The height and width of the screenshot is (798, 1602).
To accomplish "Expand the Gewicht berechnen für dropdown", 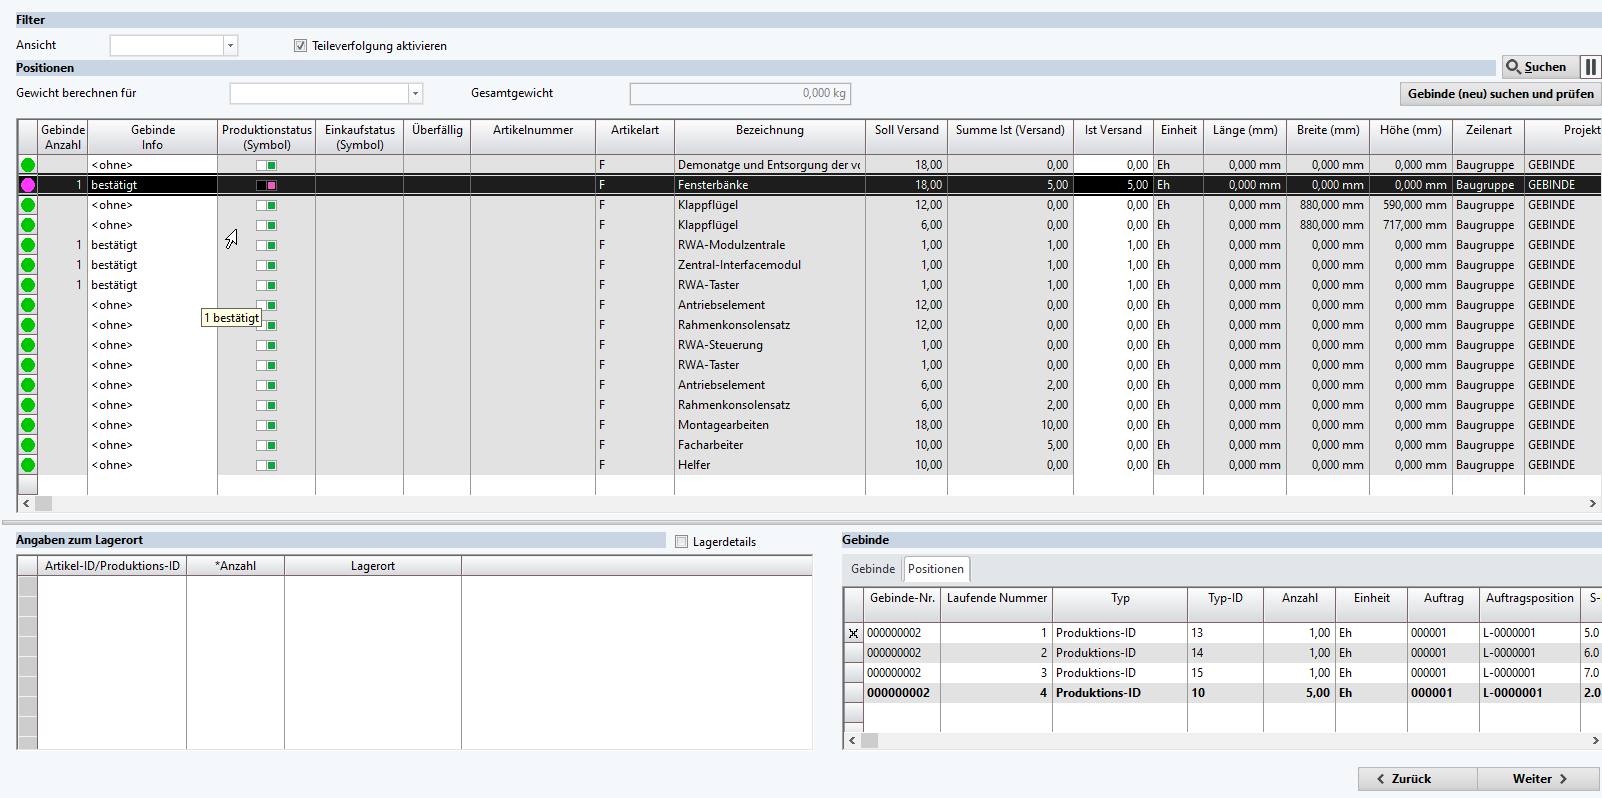I will (415, 93).
